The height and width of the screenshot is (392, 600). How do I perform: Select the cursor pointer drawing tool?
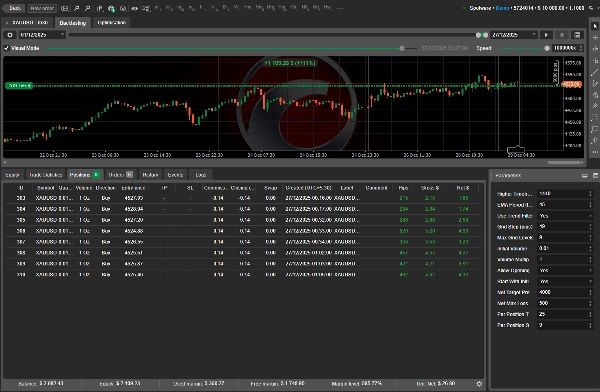coord(595,26)
